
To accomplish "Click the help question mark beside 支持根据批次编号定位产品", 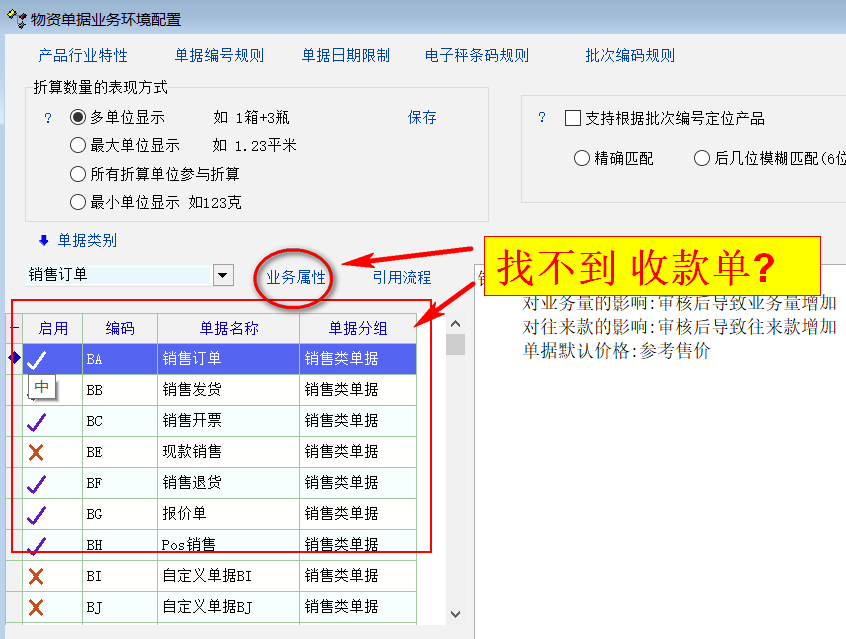I will (x=542, y=118).
